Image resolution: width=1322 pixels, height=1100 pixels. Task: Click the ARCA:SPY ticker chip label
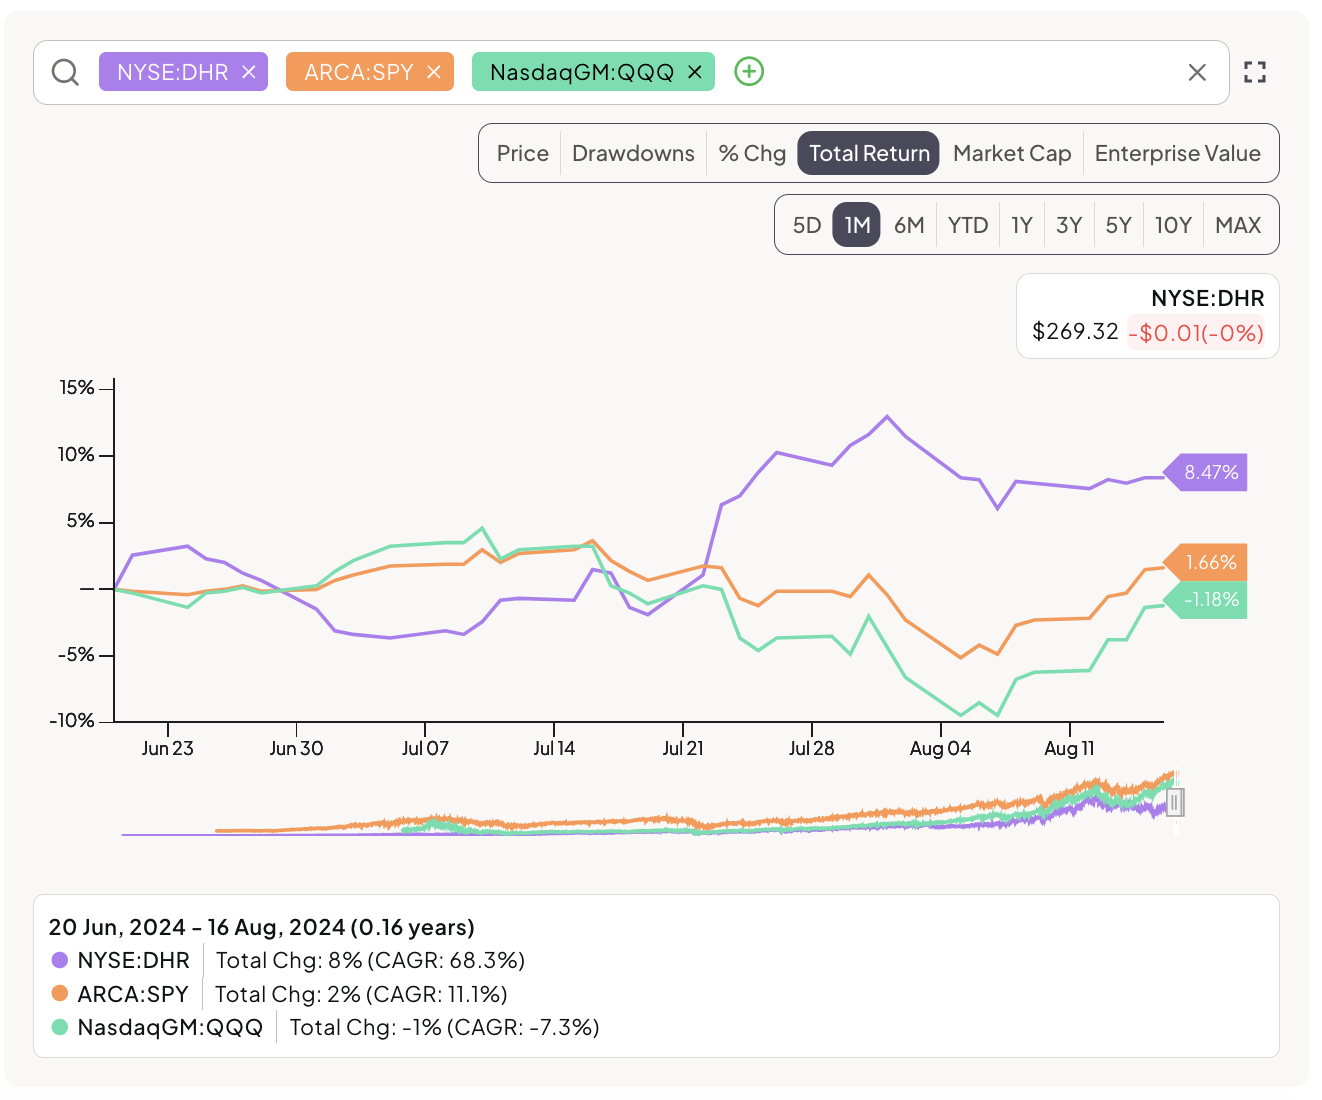[359, 72]
